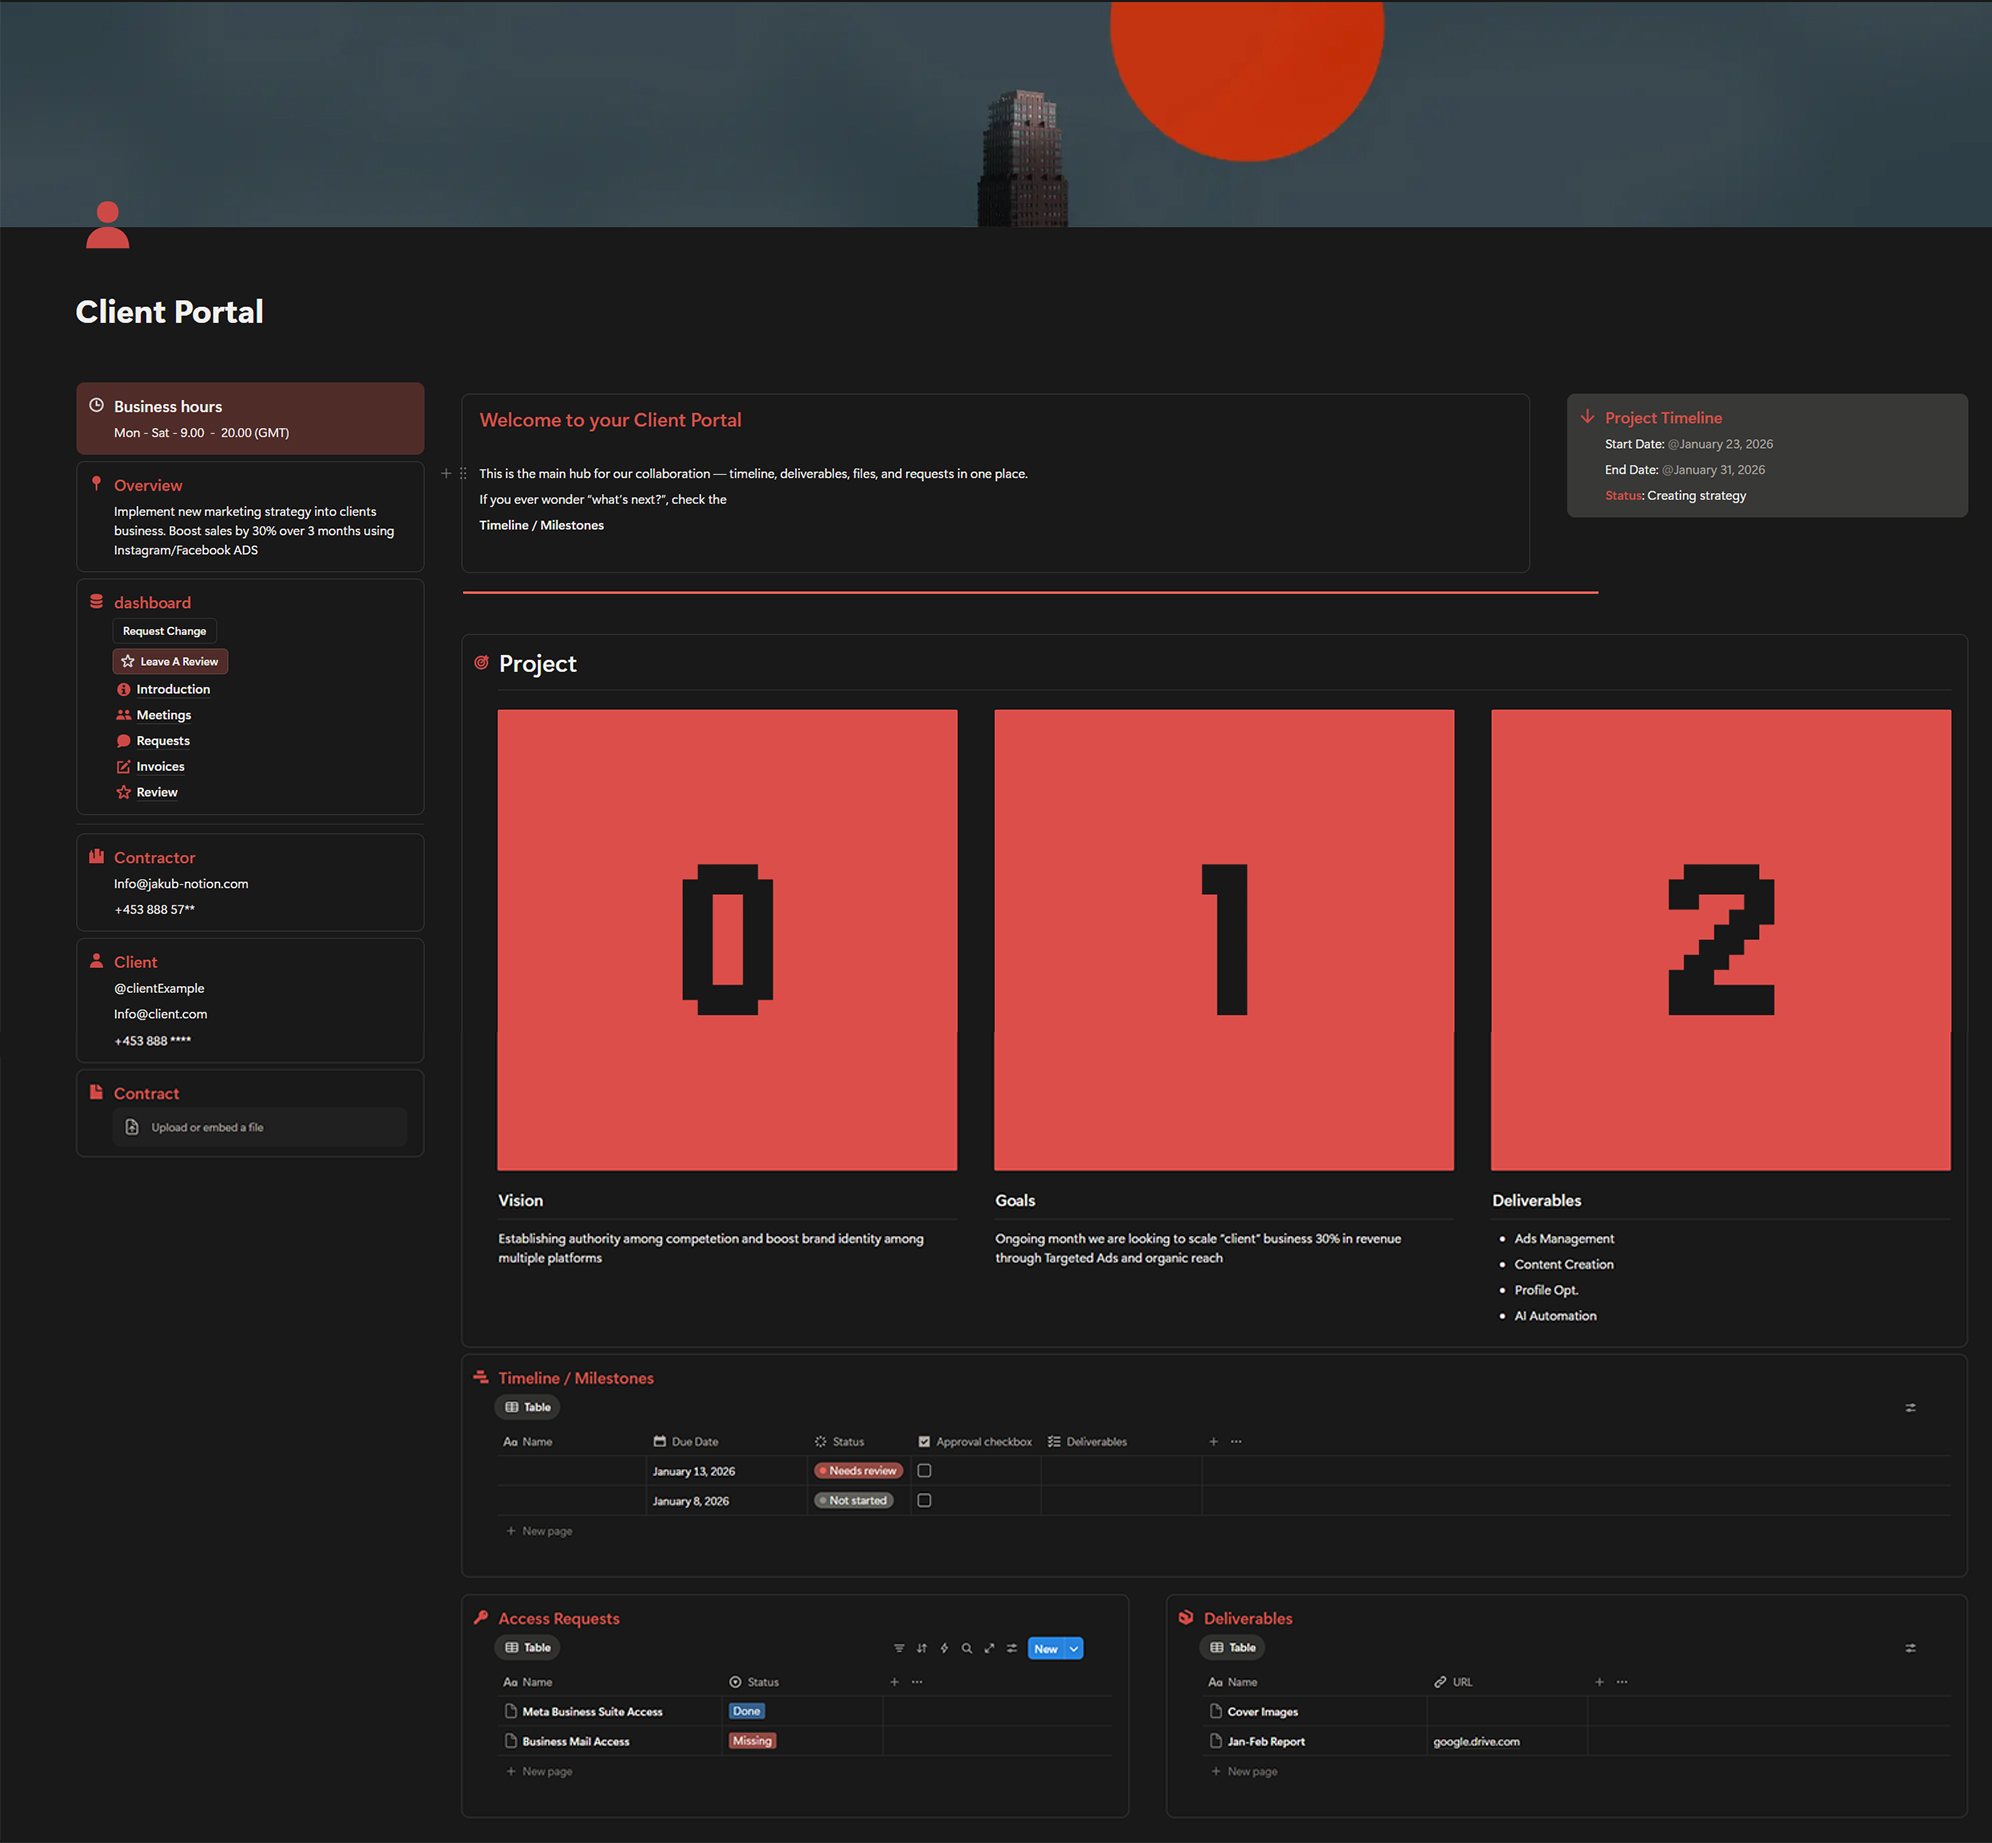The image size is (1992, 1843).
Task: Open the Needs review status tag
Action: coord(858,1471)
